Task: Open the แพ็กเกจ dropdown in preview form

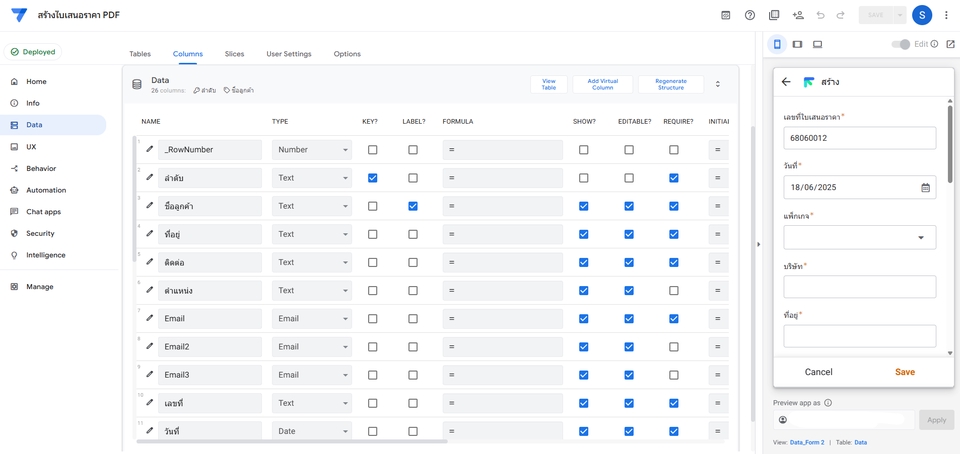Action: coord(860,237)
